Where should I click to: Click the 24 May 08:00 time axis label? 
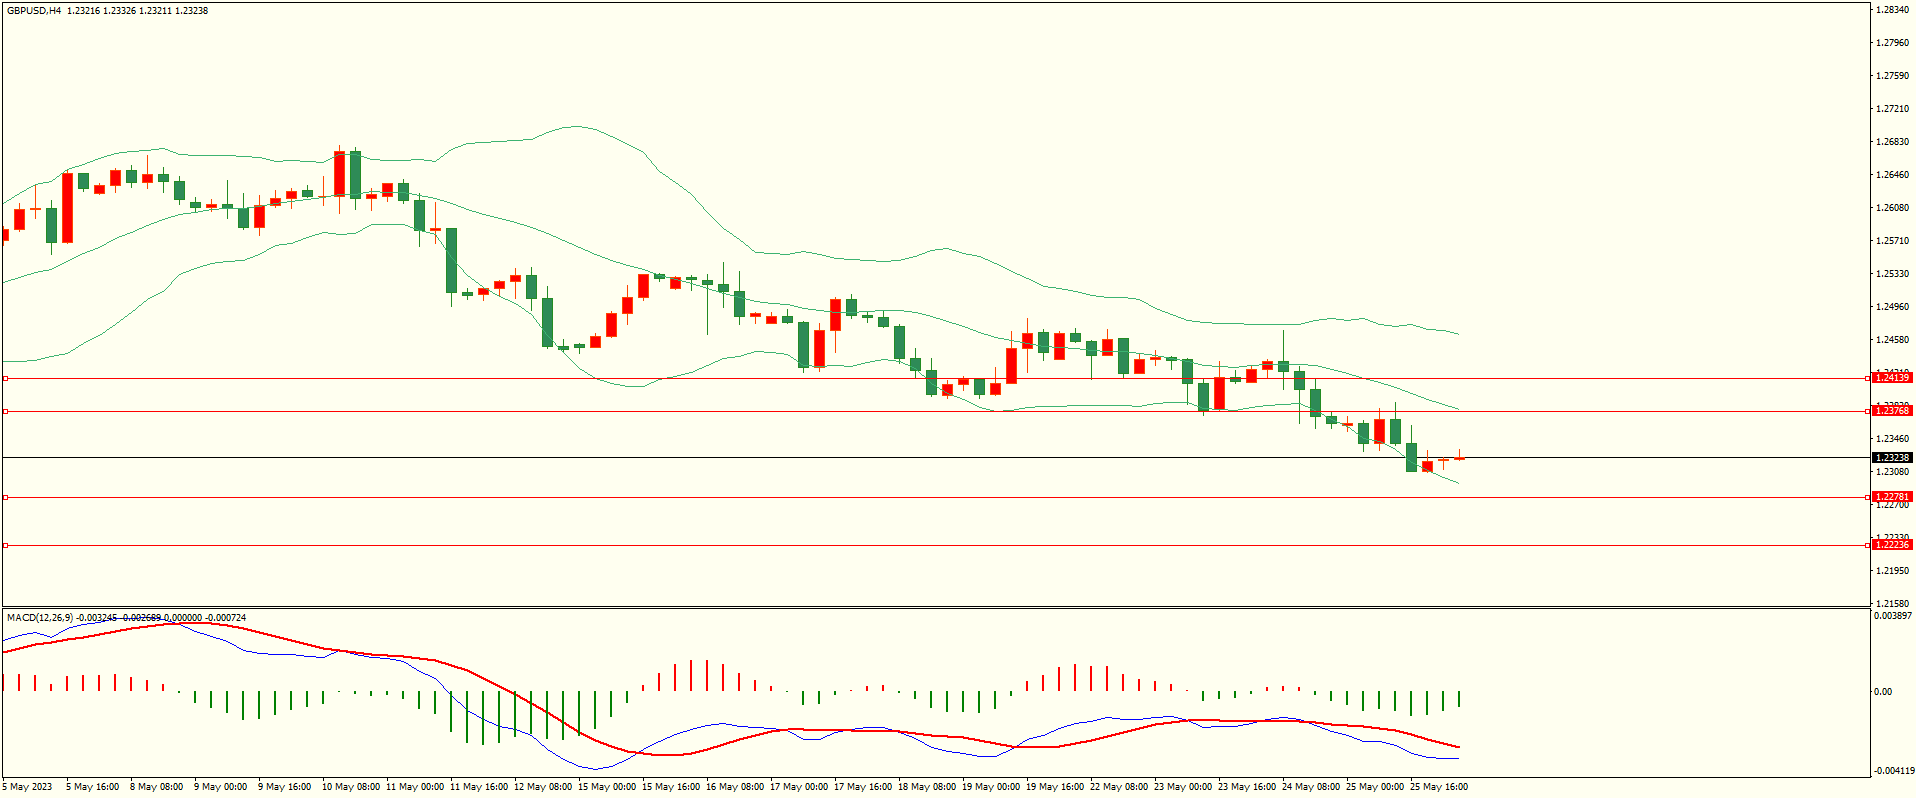coord(1310,787)
